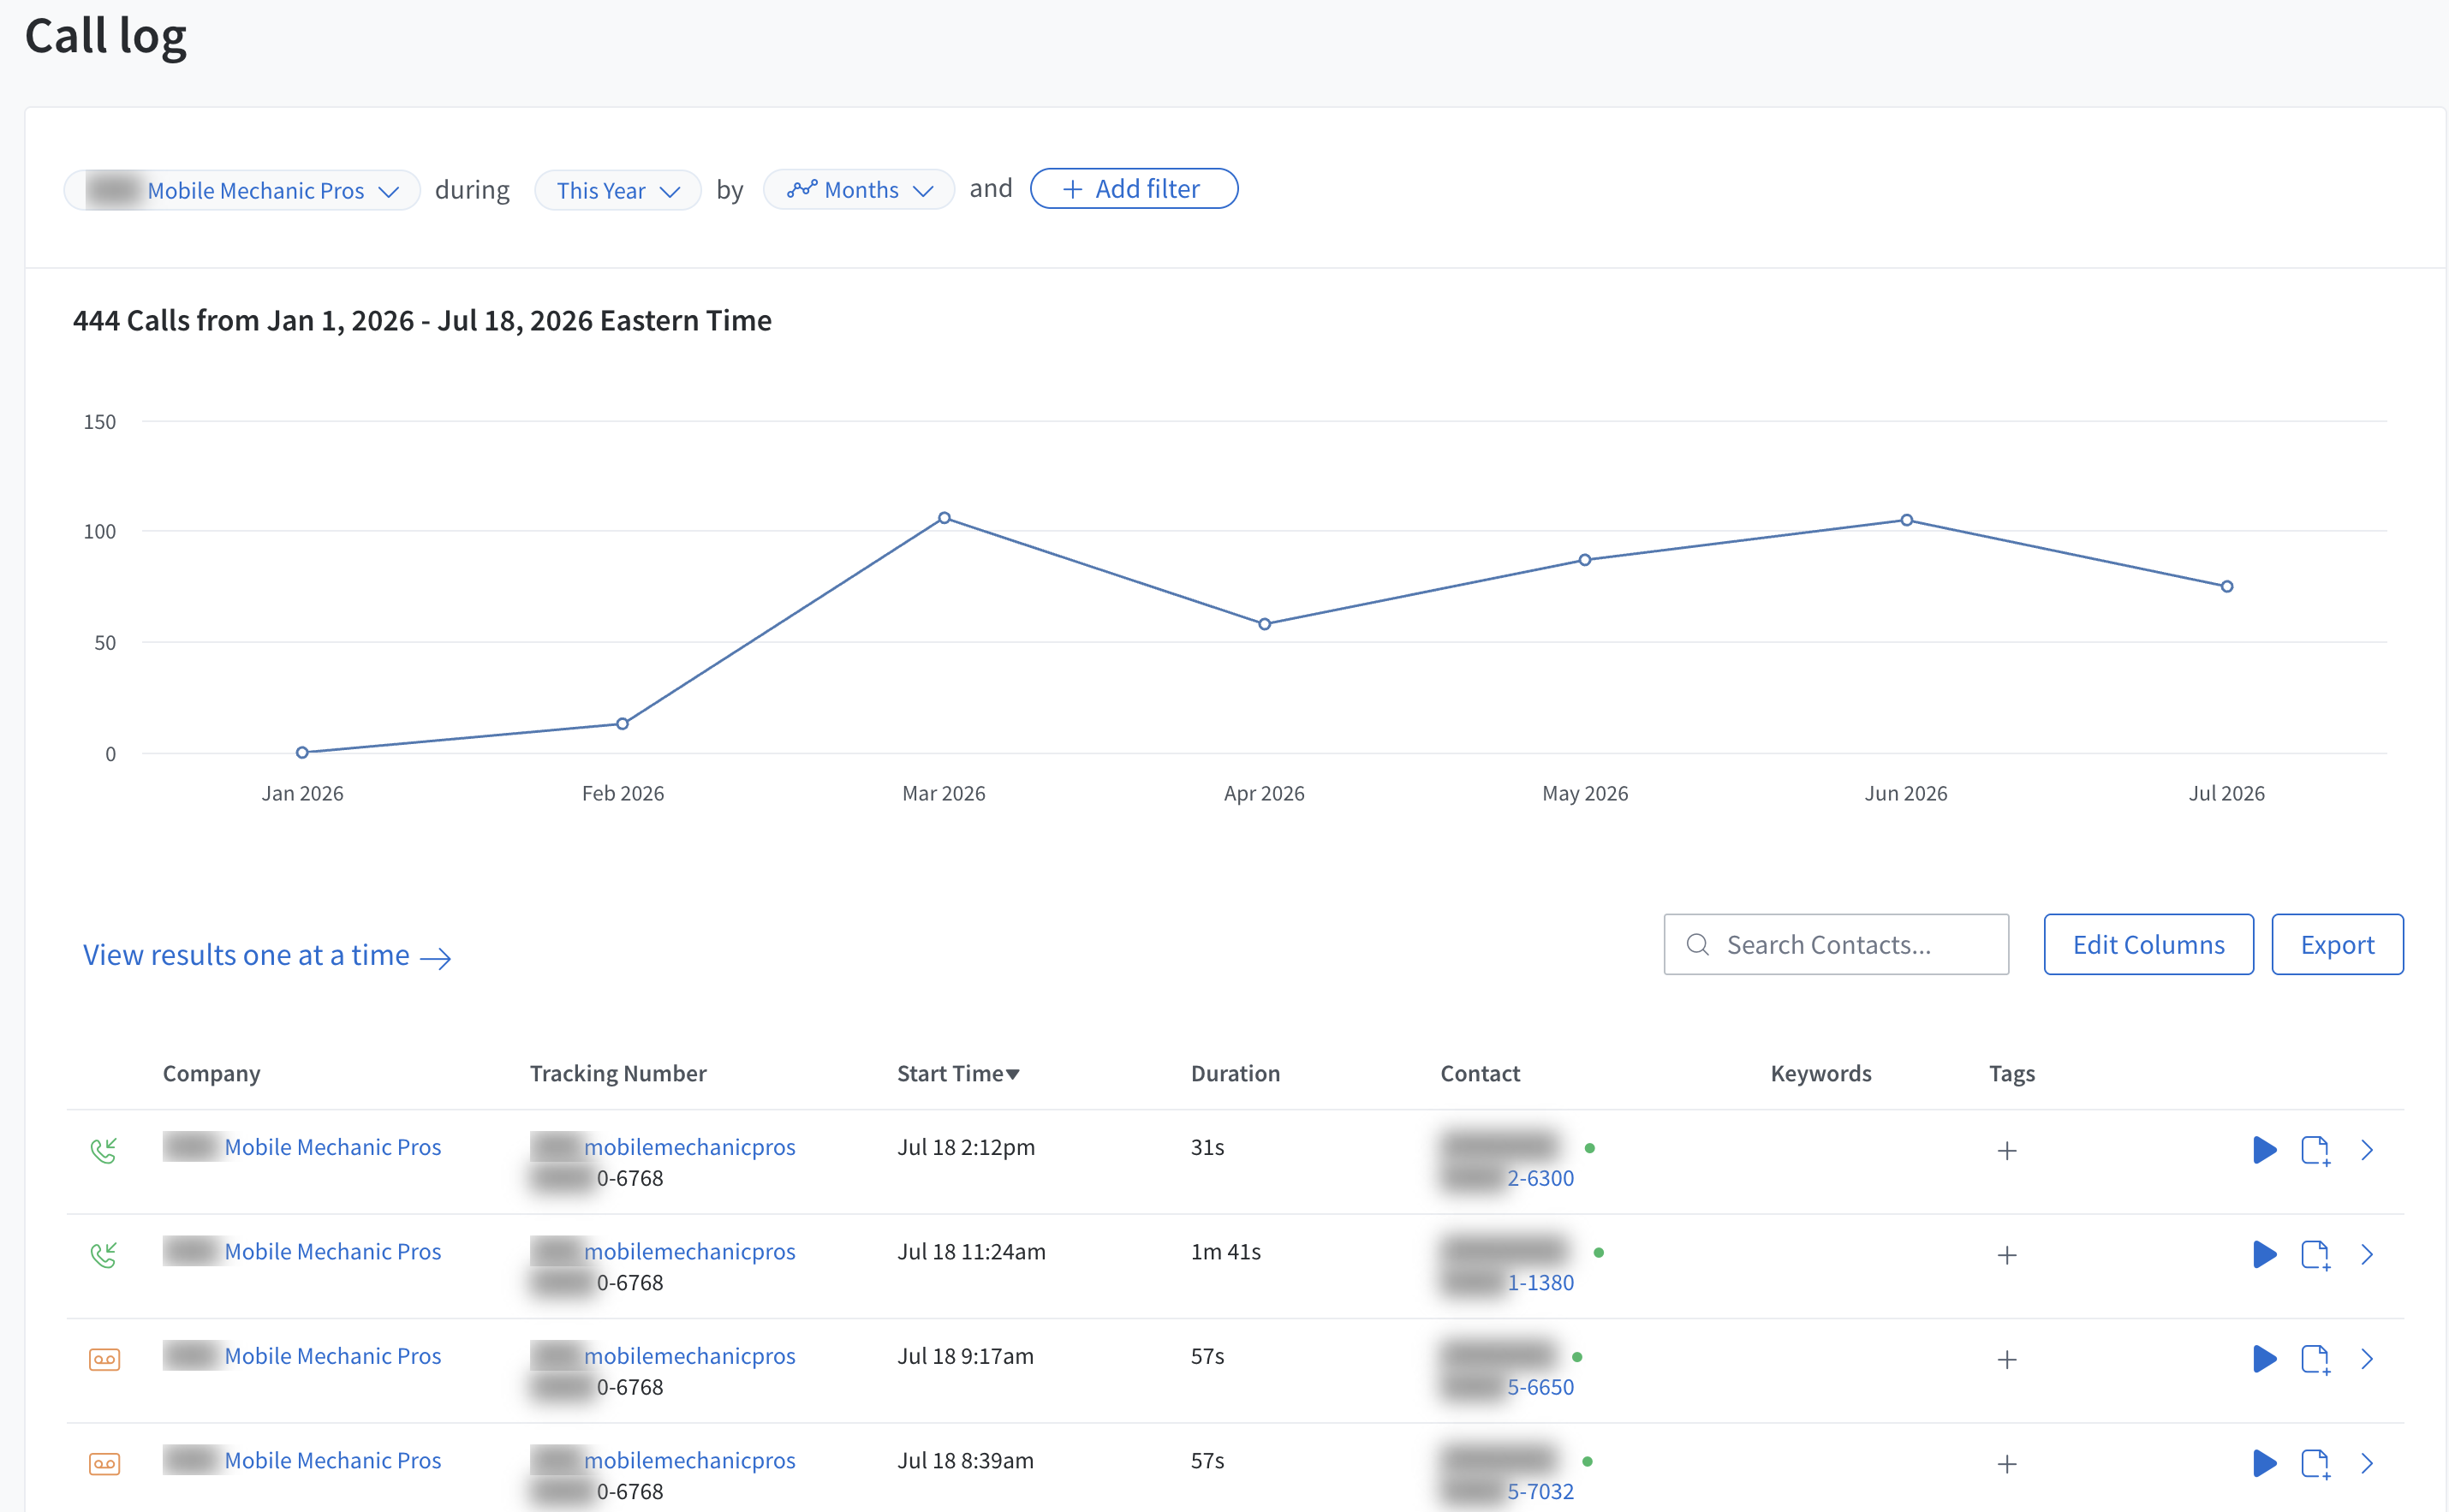Add a tag to the 9:17am call

click(2007, 1360)
